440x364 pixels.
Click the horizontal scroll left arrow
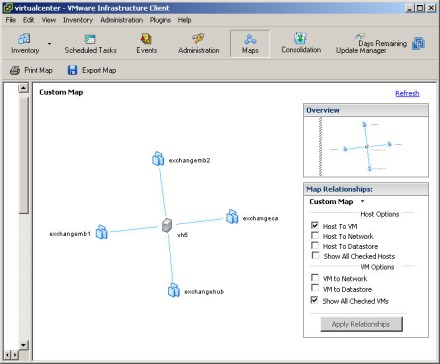tap(7, 355)
